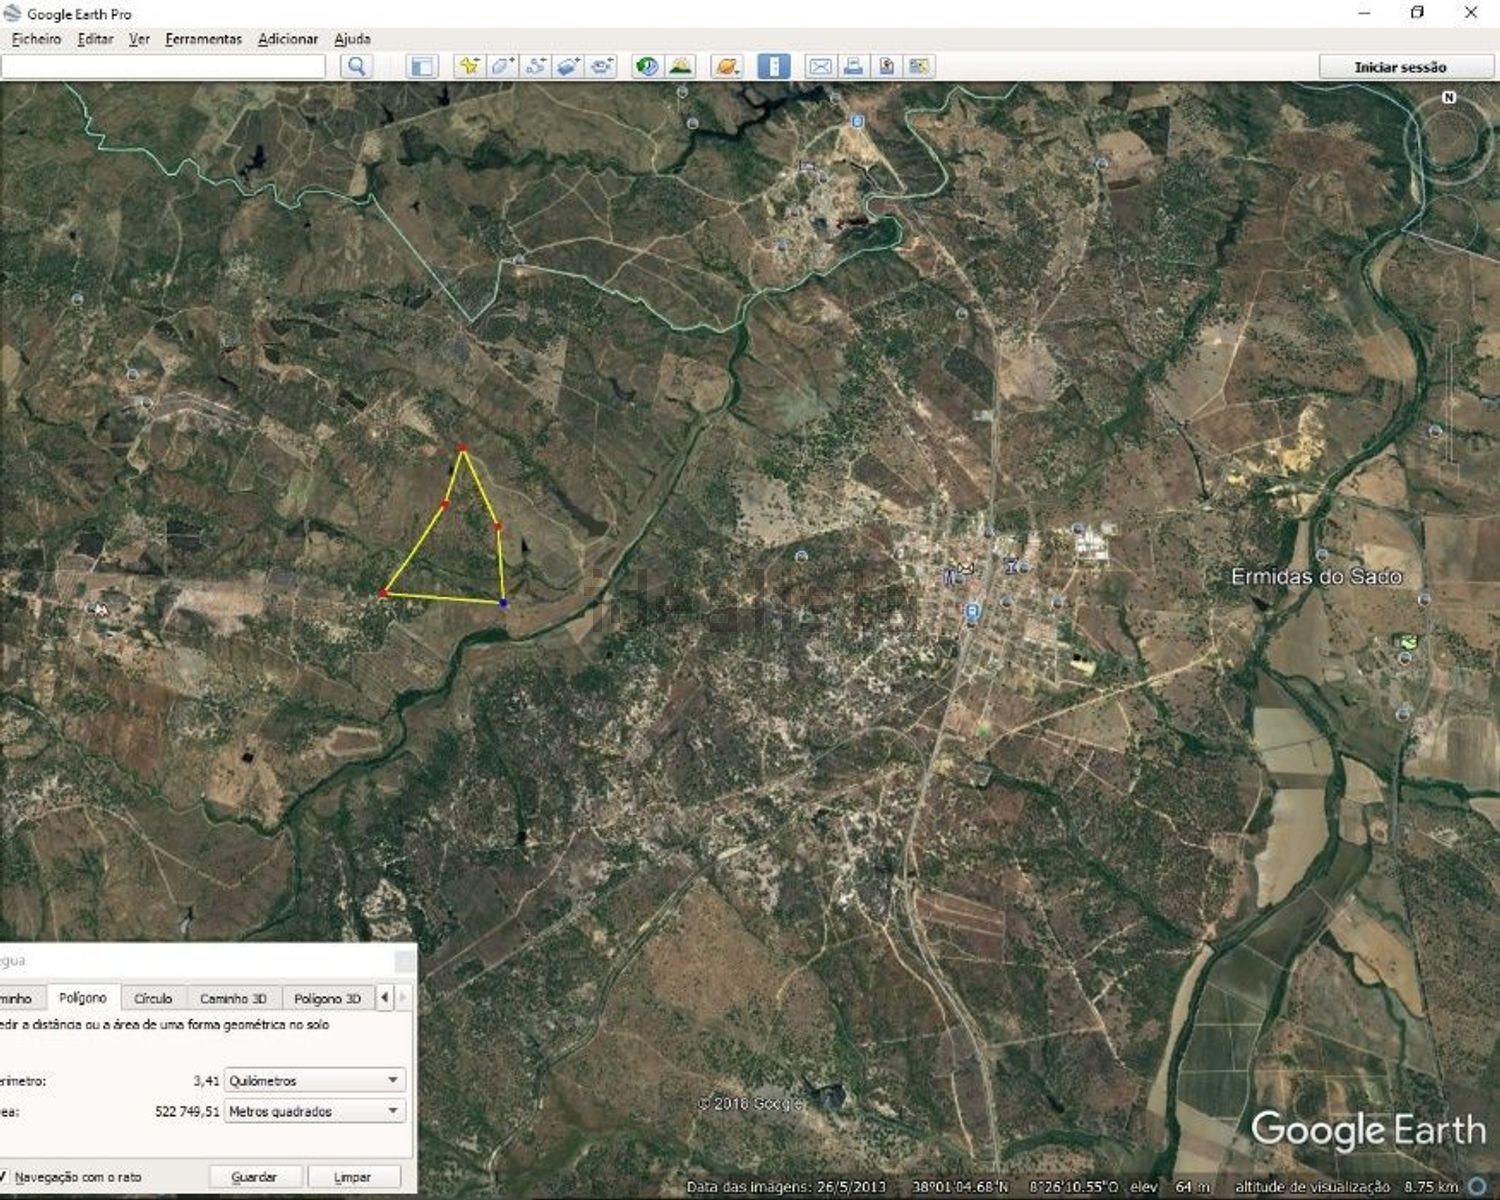
Task: Click the Record Tour icon
Action: [x=602, y=67]
